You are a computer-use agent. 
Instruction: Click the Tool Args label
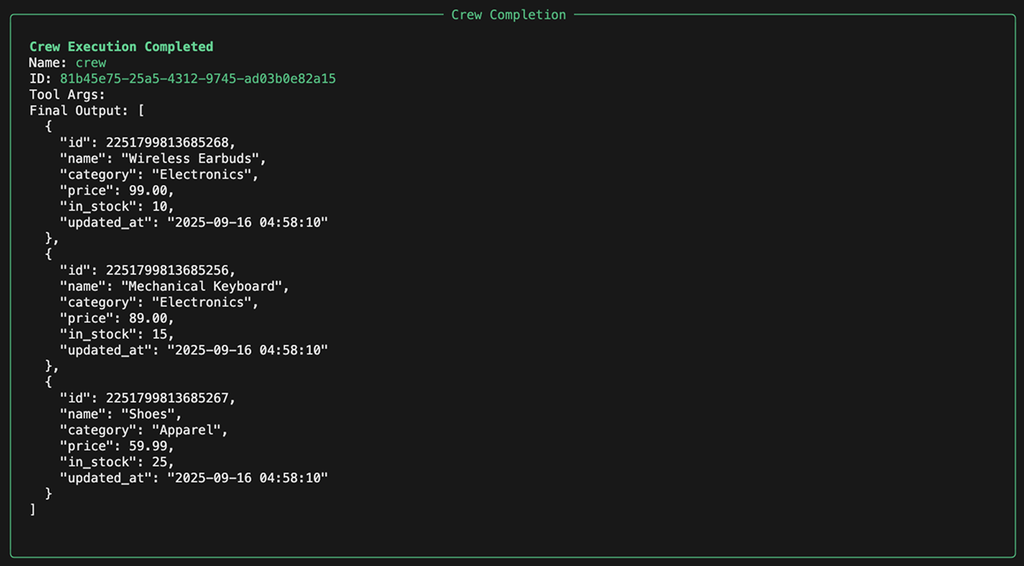coord(67,95)
